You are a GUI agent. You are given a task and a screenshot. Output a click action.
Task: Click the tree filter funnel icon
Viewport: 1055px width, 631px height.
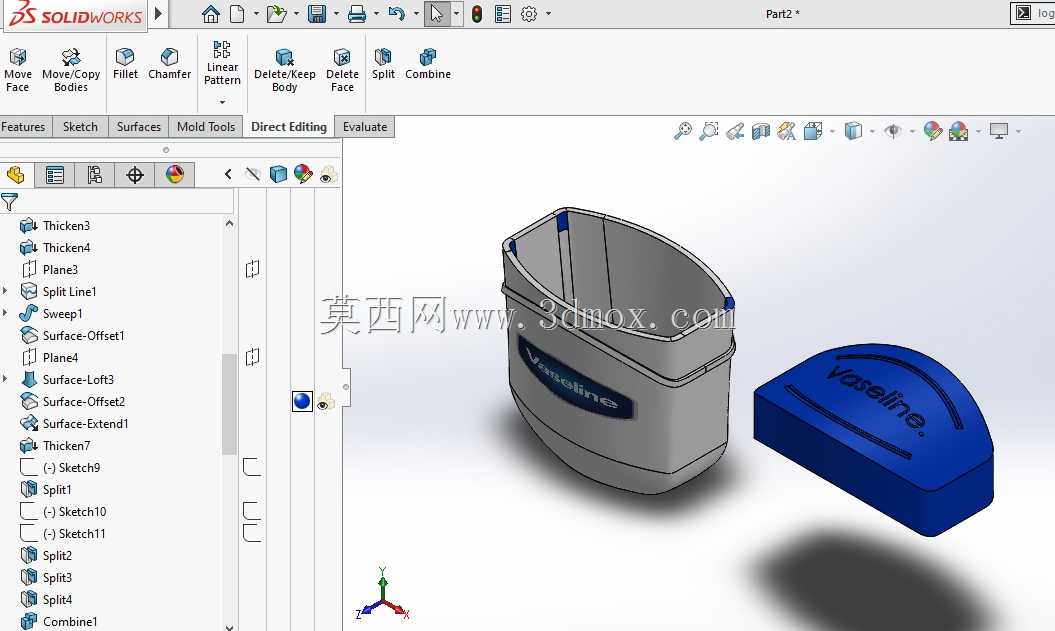tap(9, 201)
